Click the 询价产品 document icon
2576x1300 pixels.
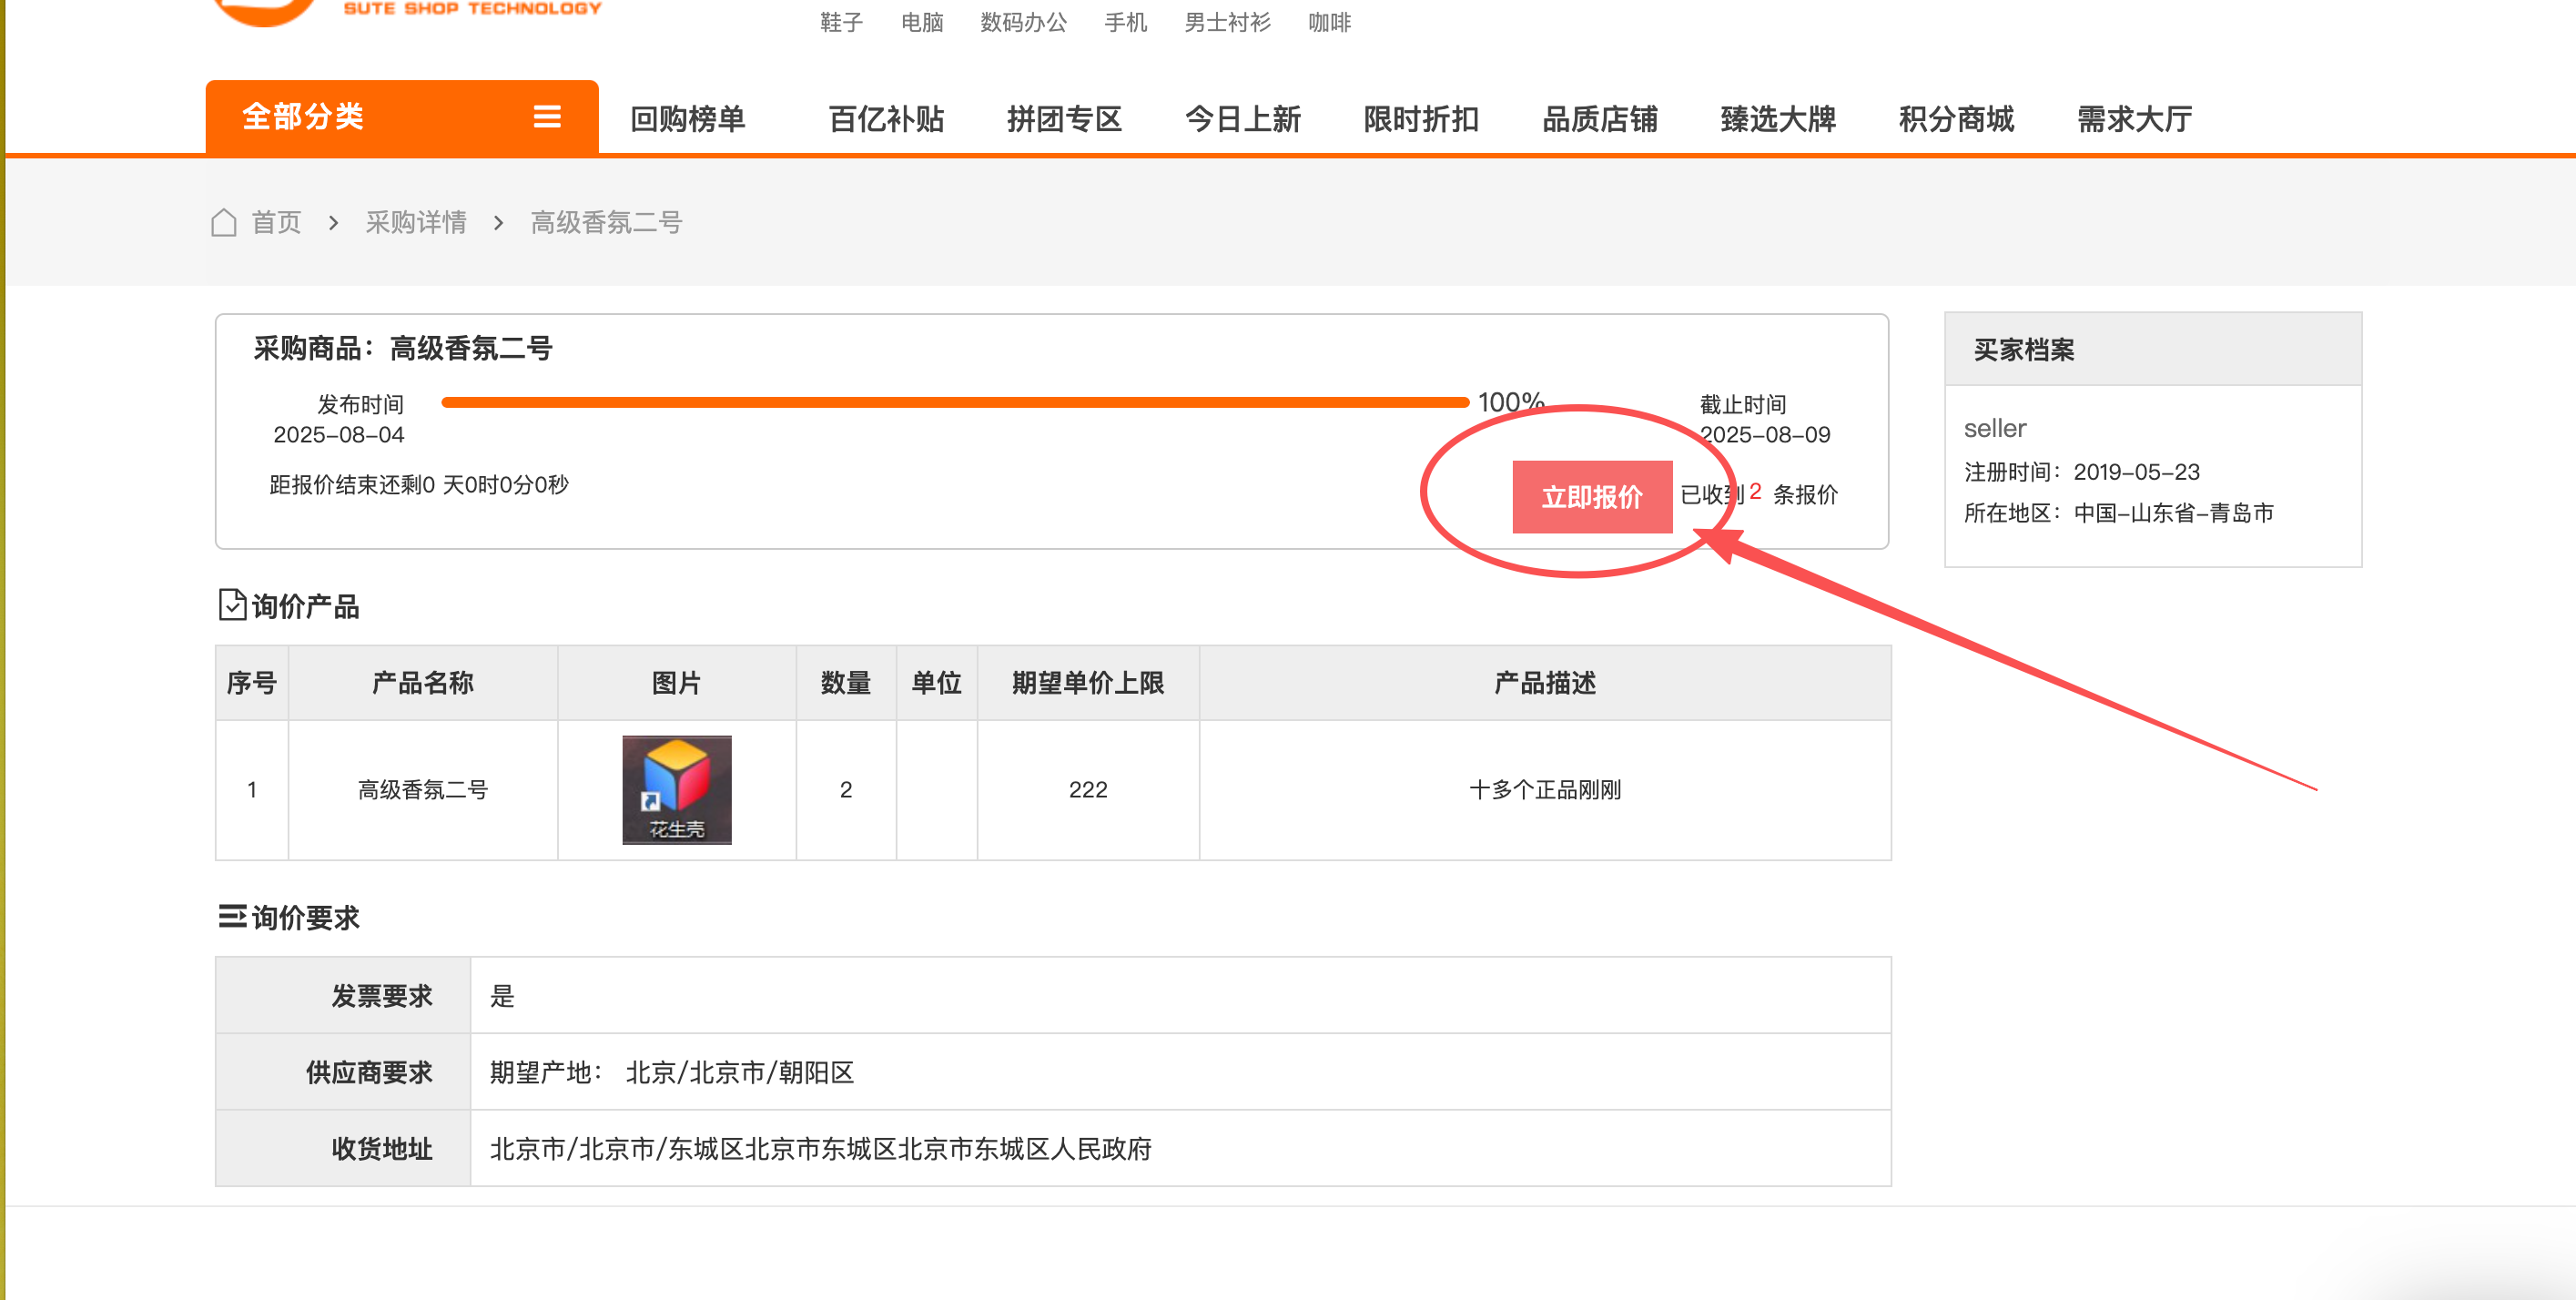click(x=232, y=605)
